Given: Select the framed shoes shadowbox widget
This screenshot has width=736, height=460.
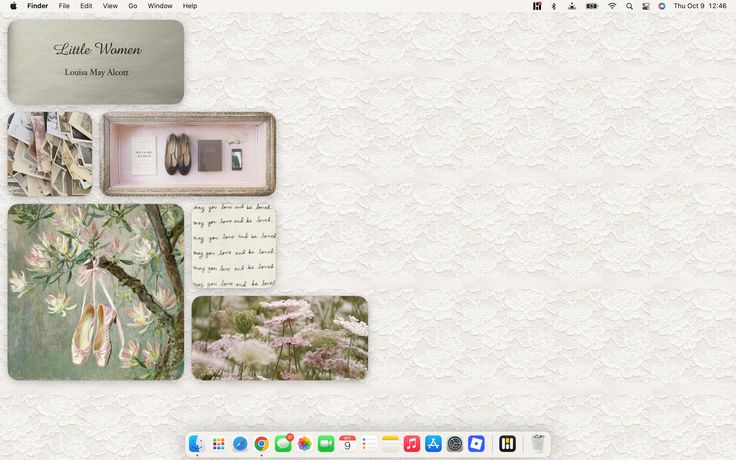Looking at the screenshot, I should pyautogui.click(x=188, y=153).
